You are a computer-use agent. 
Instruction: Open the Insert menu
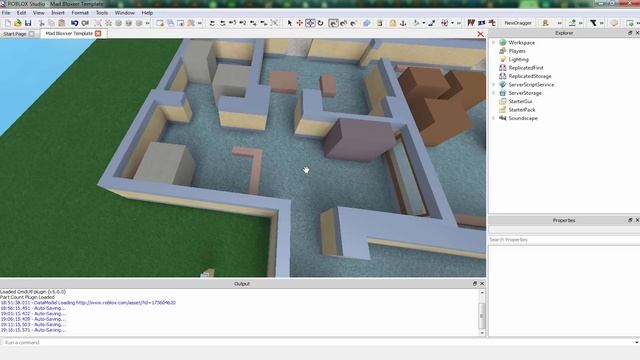58,13
